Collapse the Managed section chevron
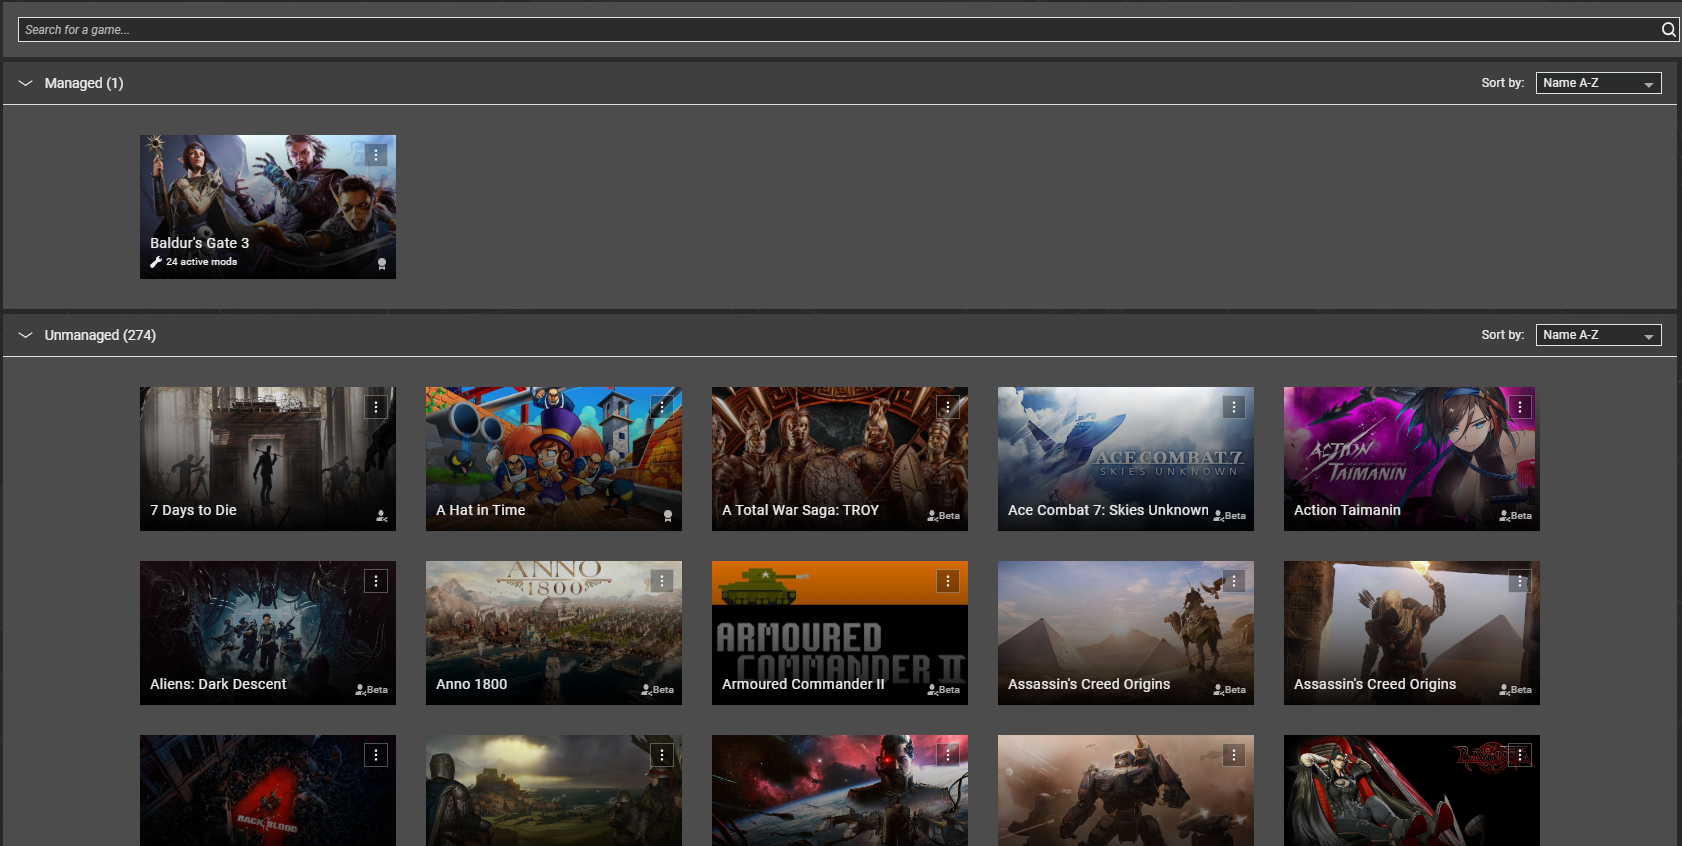This screenshot has height=846, width=1682. pyautogui.click(x=25, y=83)
